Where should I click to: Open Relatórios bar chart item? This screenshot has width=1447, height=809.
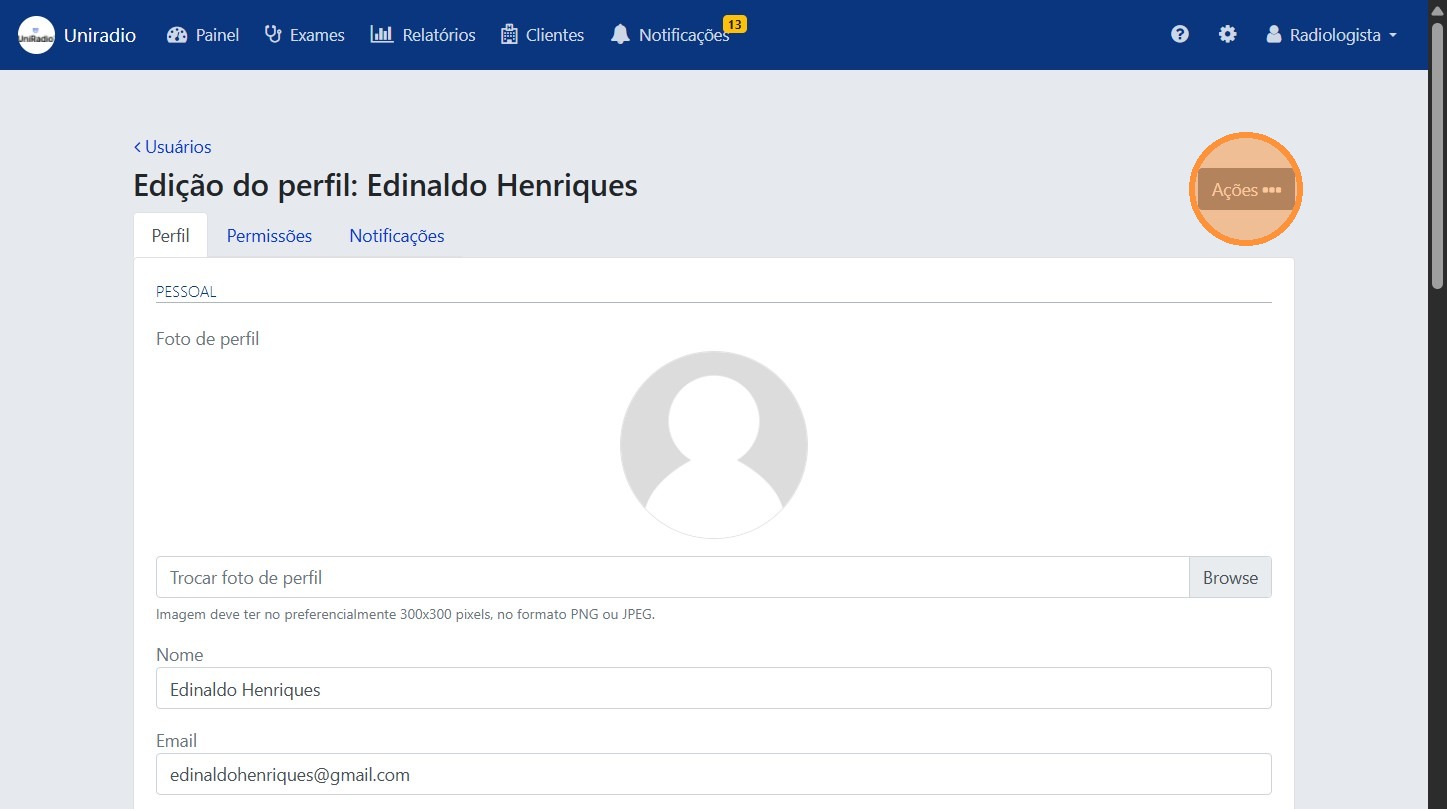click(381, 35)
